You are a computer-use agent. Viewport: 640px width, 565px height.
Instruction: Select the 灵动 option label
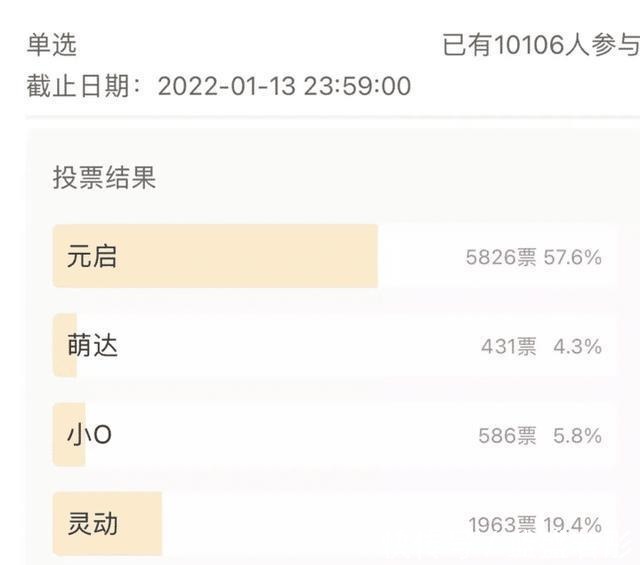[92, 524]
